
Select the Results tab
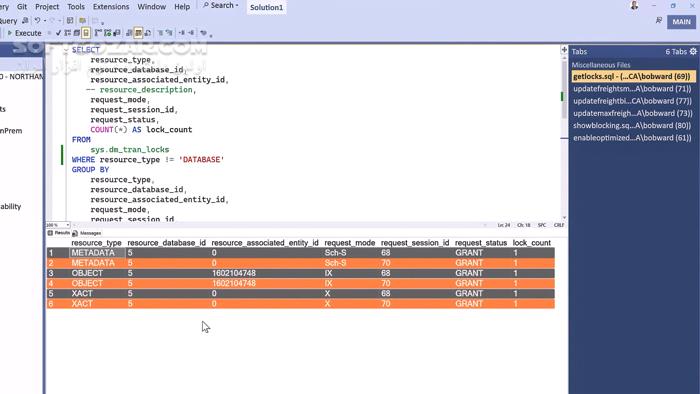pos(58,233)
